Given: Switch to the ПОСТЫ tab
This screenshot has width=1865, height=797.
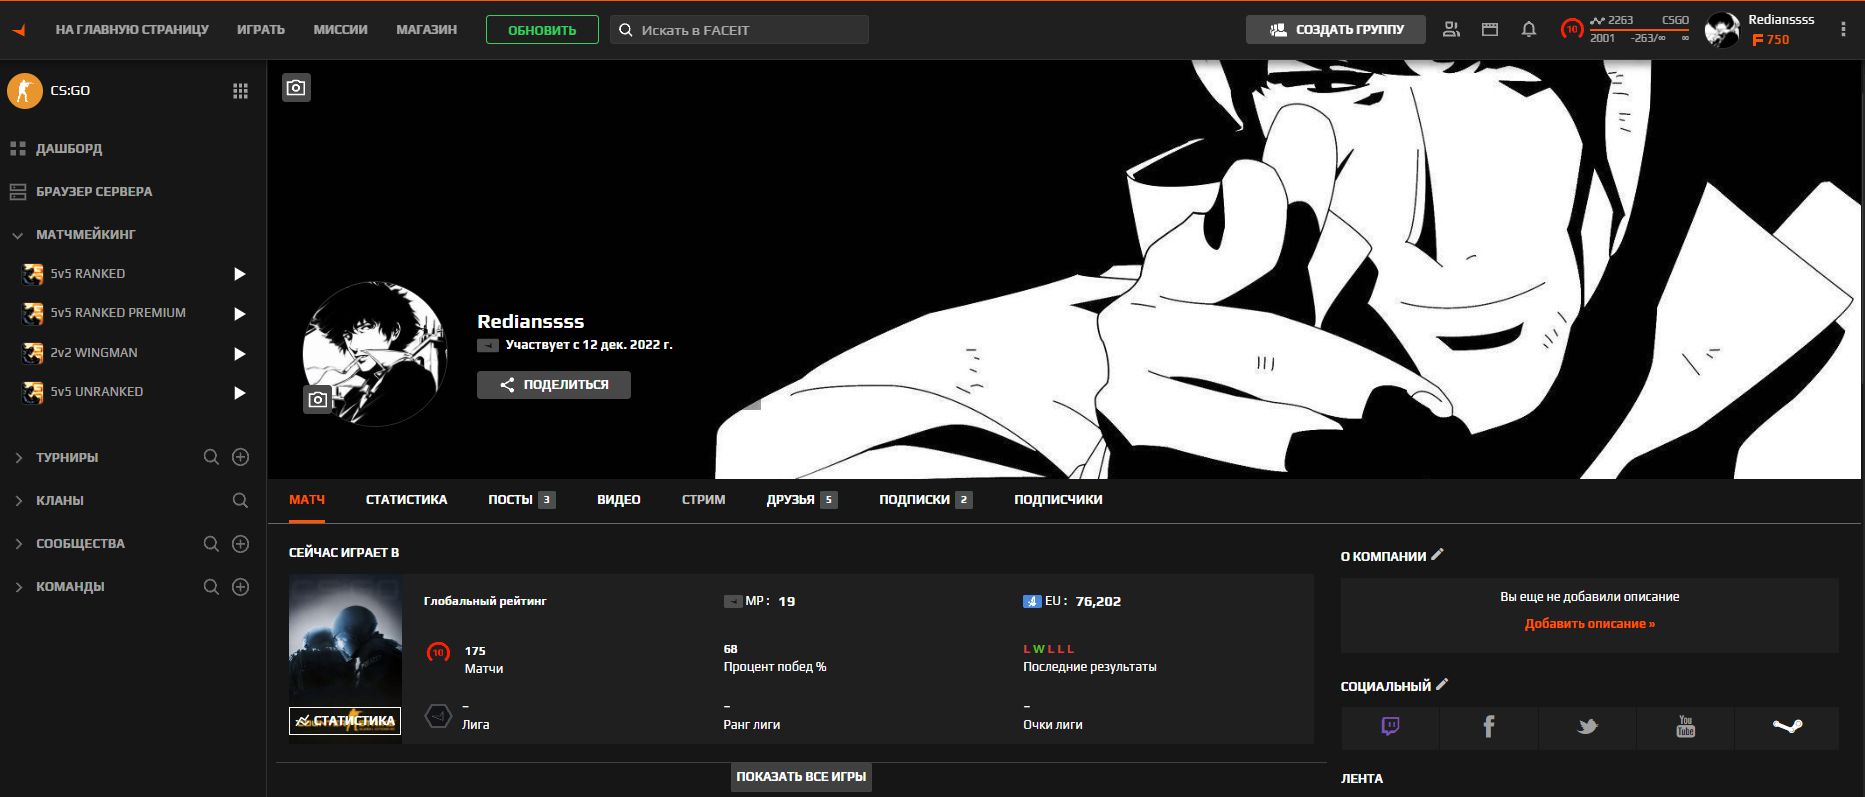Looking at the screenshot, I should pyautogui.click(x=521, y=500).
